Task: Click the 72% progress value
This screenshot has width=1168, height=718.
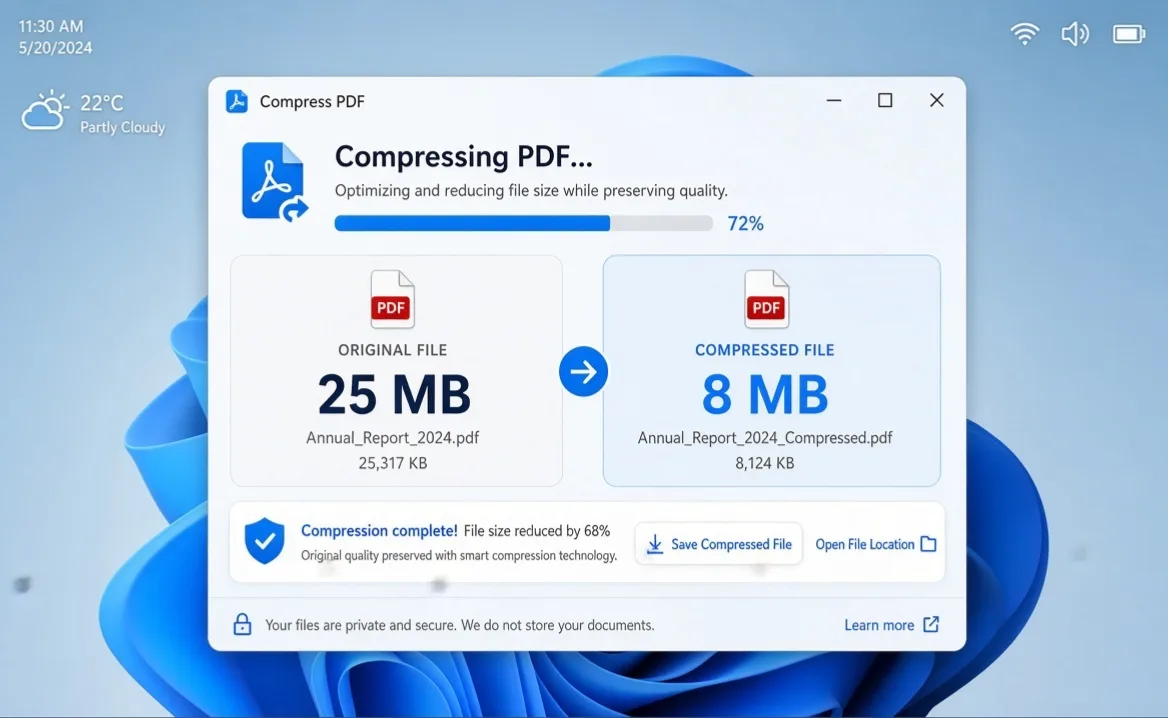Action: coord(746,223)
